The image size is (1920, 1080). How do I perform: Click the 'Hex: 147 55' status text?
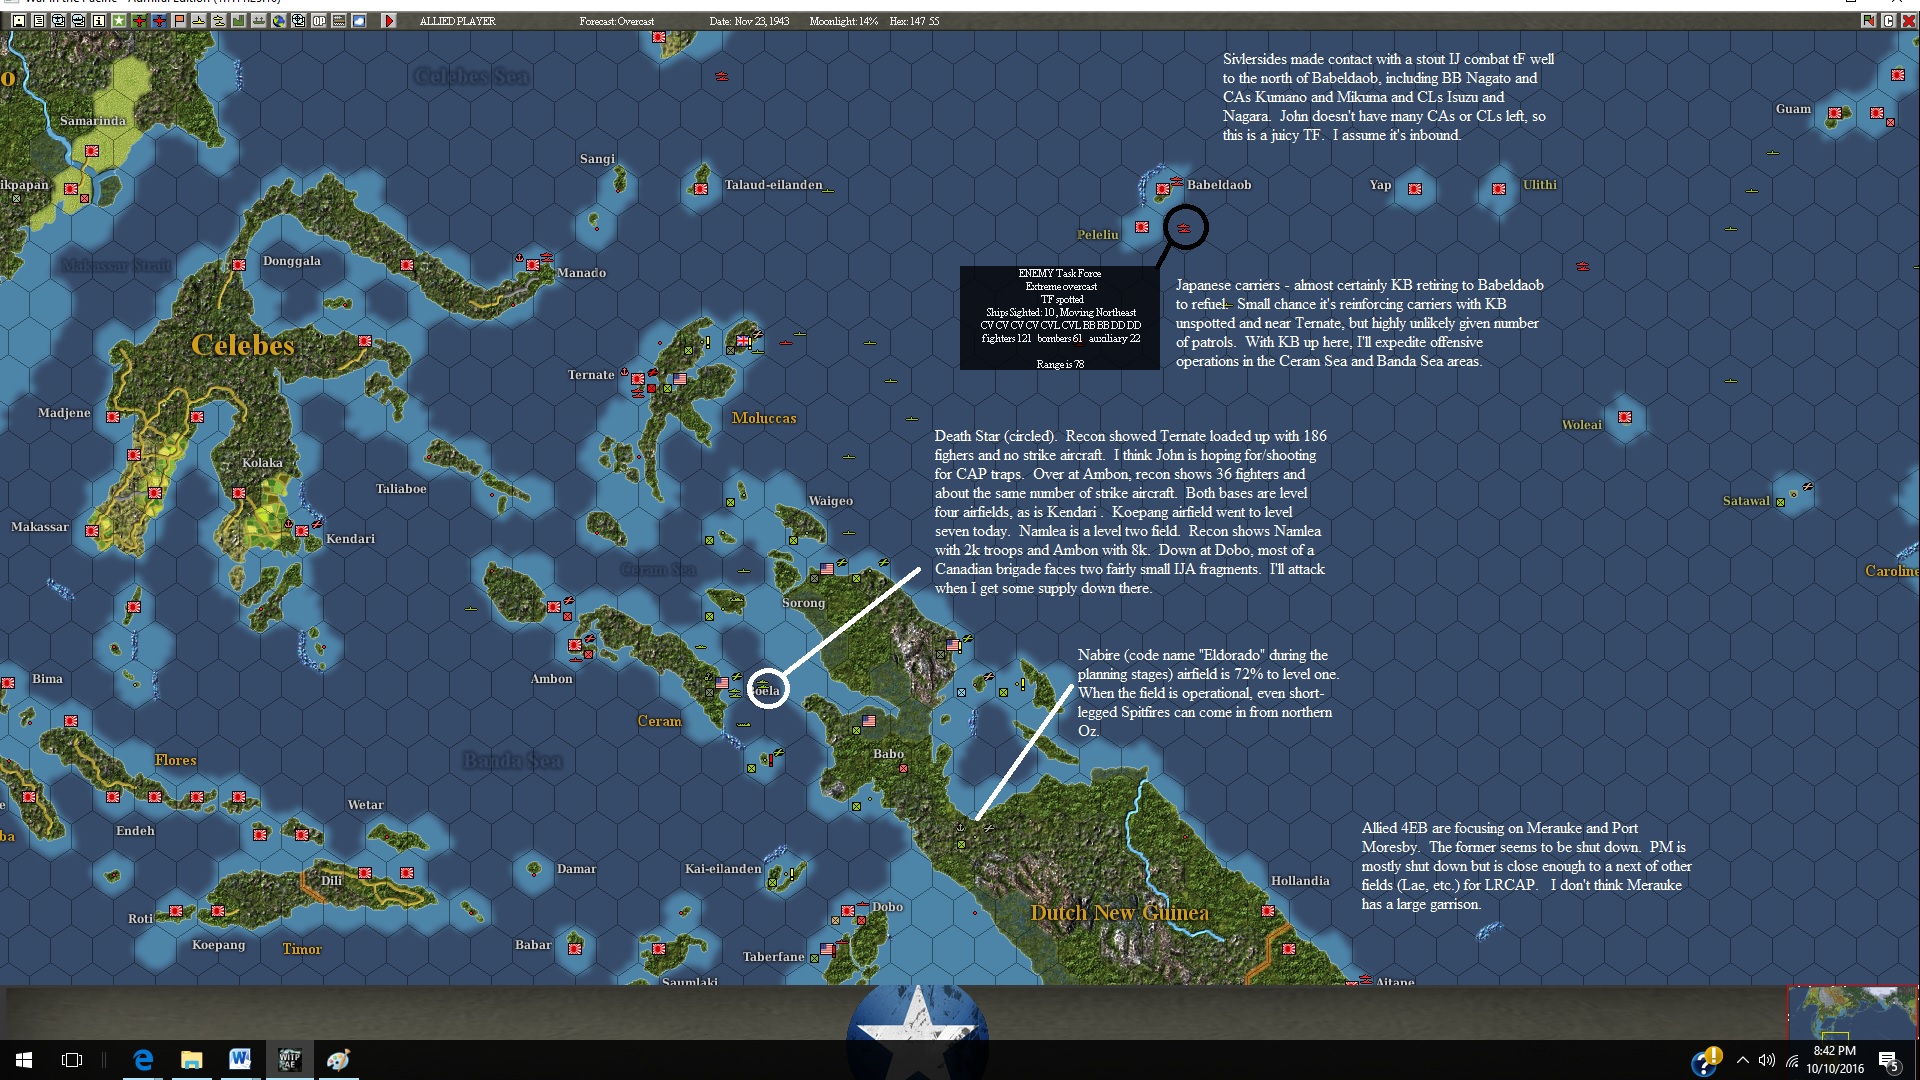pyautogui.click(x=914, y=21)
